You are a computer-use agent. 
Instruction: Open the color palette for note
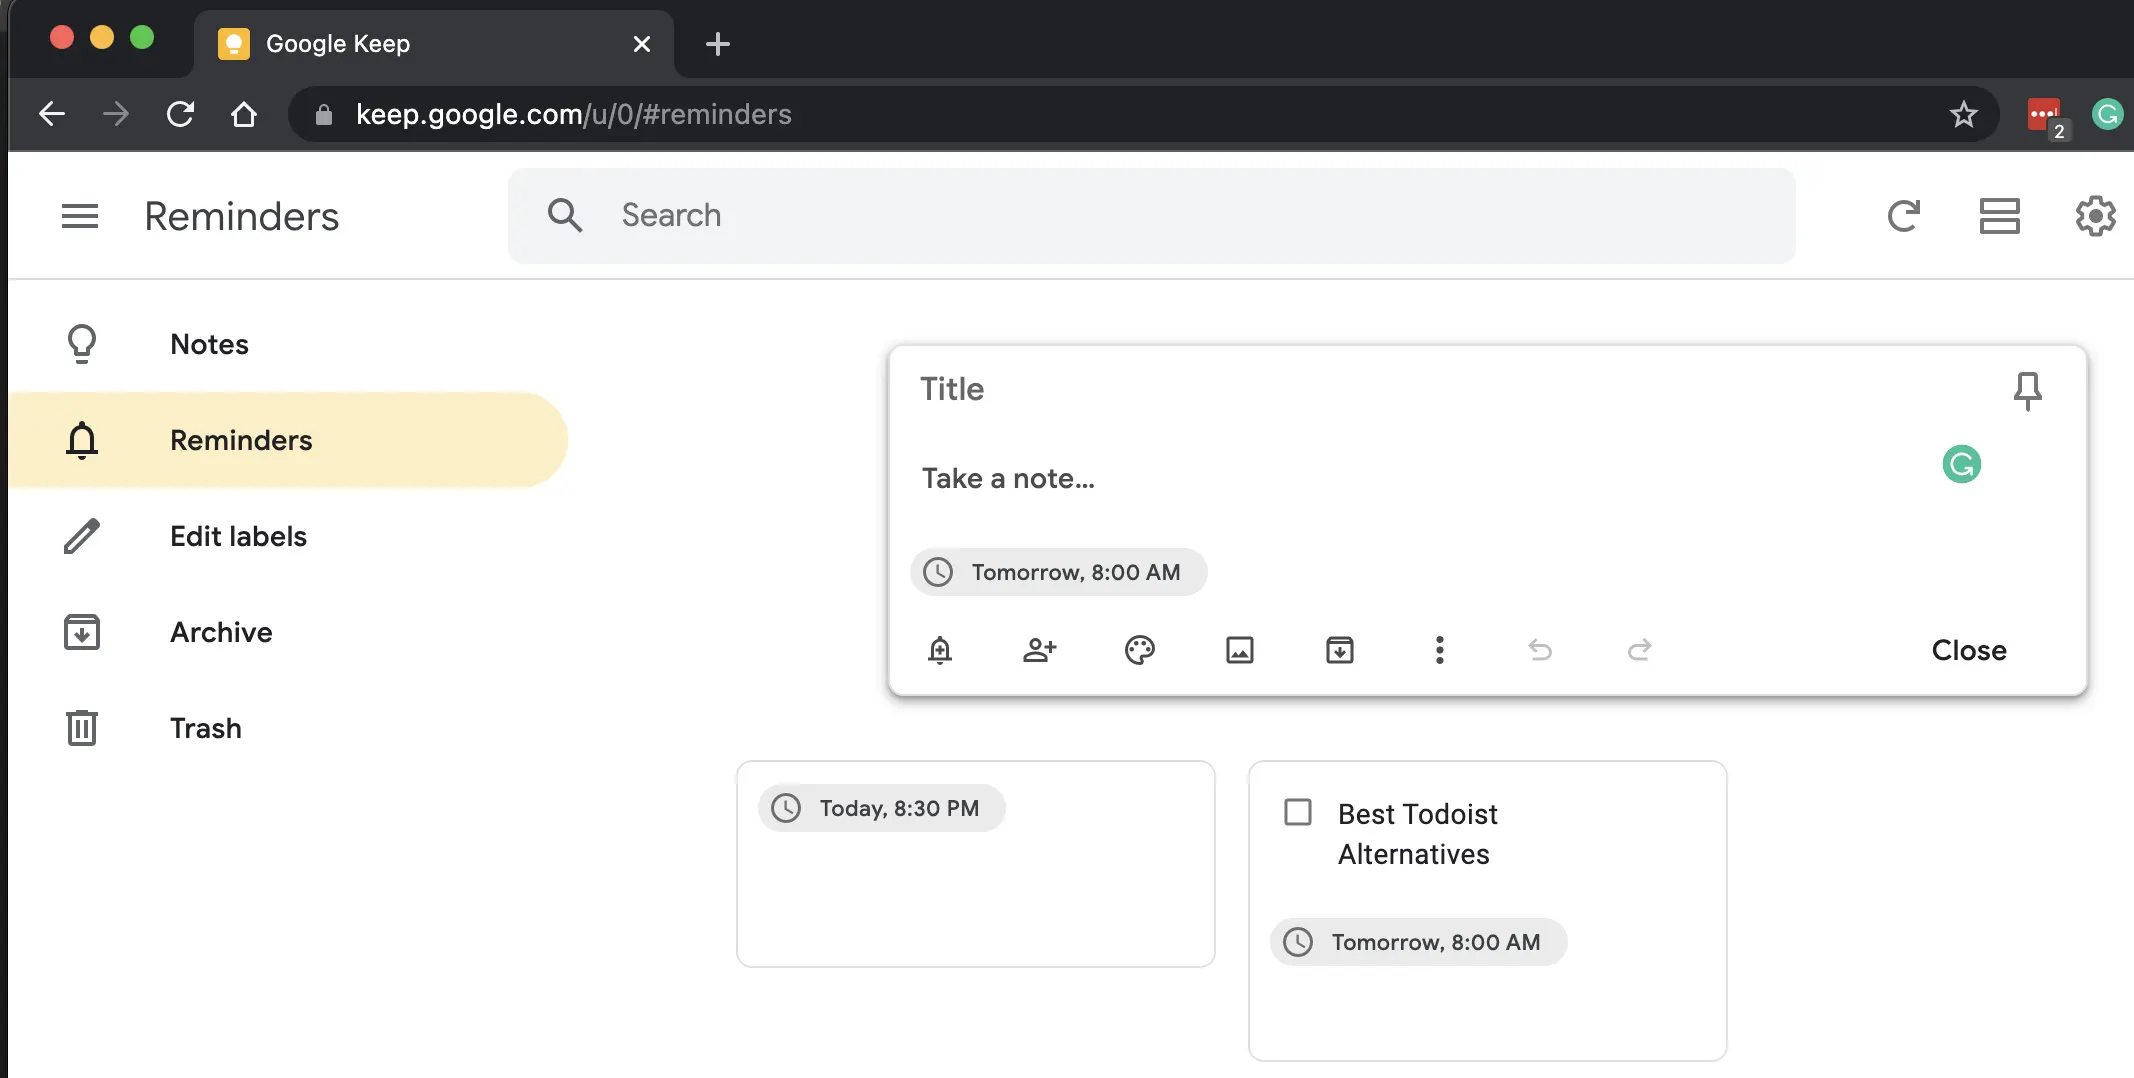tap(1140, 650)
